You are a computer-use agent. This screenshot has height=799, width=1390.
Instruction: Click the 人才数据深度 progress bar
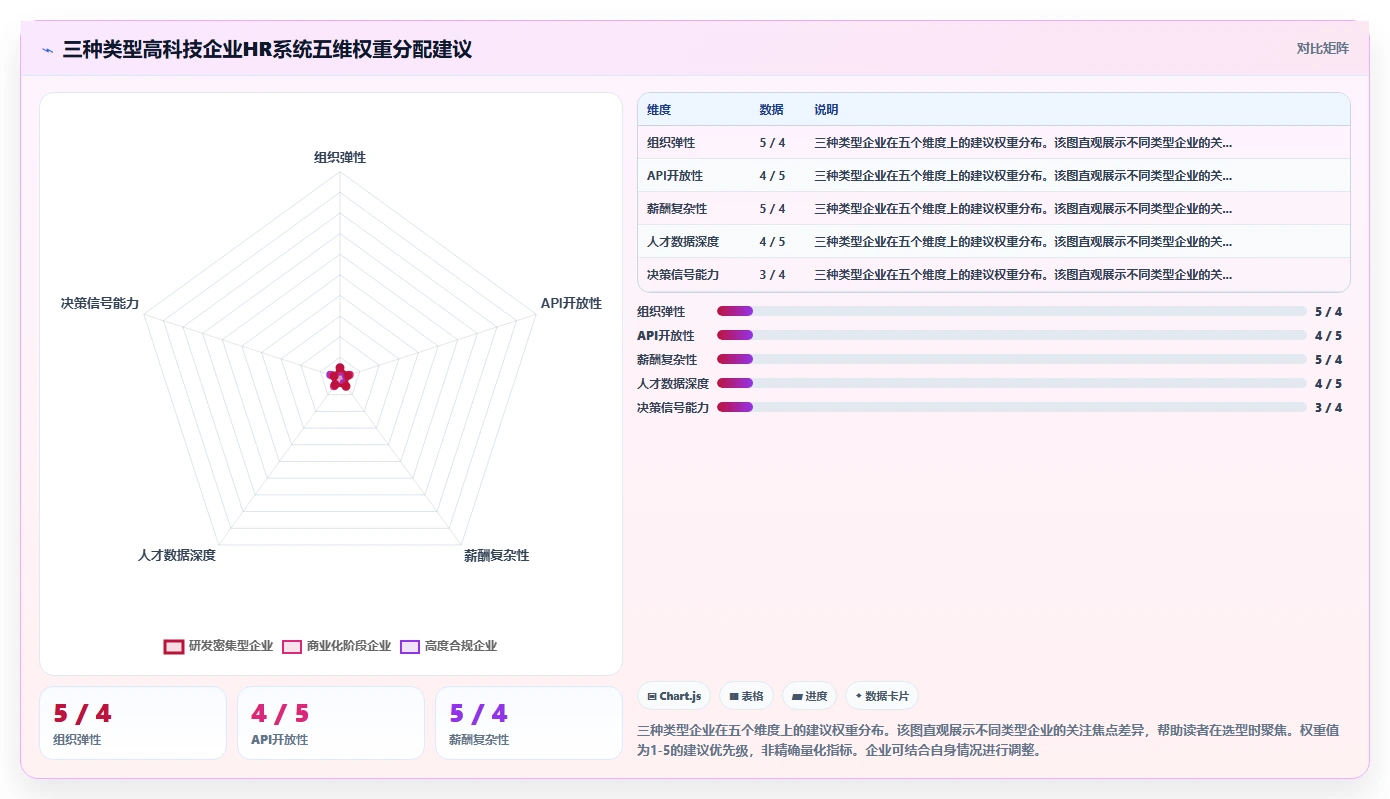(1011, 383)
